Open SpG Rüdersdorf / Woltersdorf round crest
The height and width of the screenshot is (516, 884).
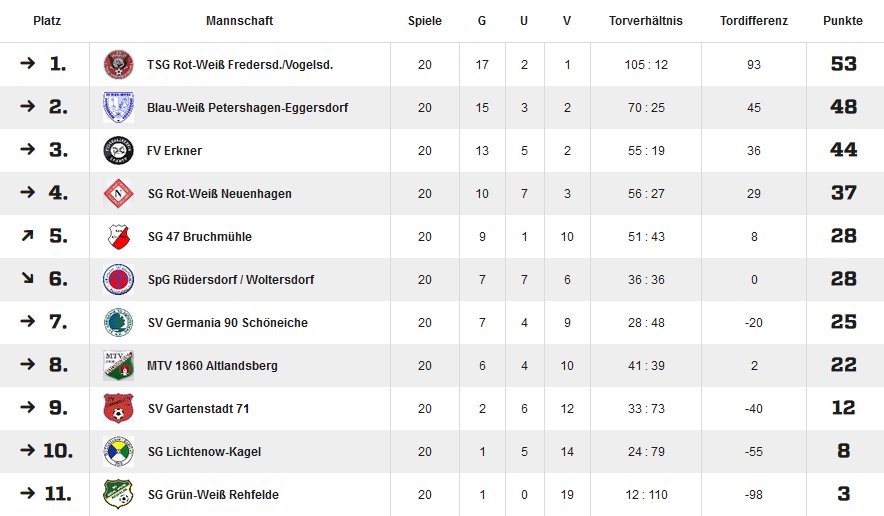click(x=118, y=280)
